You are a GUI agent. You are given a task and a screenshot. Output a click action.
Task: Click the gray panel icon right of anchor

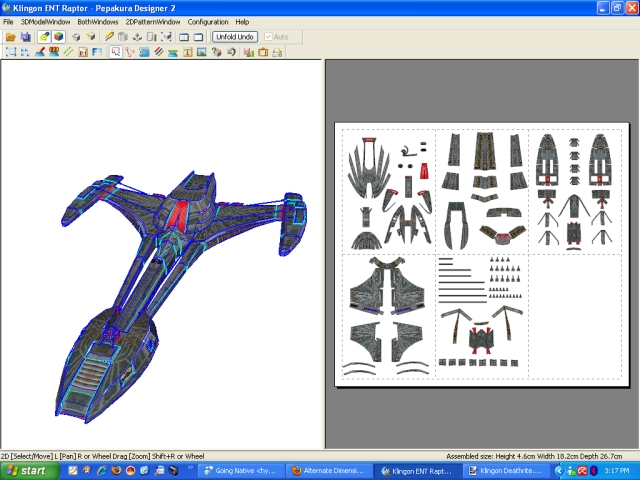(x=151, y=37)
